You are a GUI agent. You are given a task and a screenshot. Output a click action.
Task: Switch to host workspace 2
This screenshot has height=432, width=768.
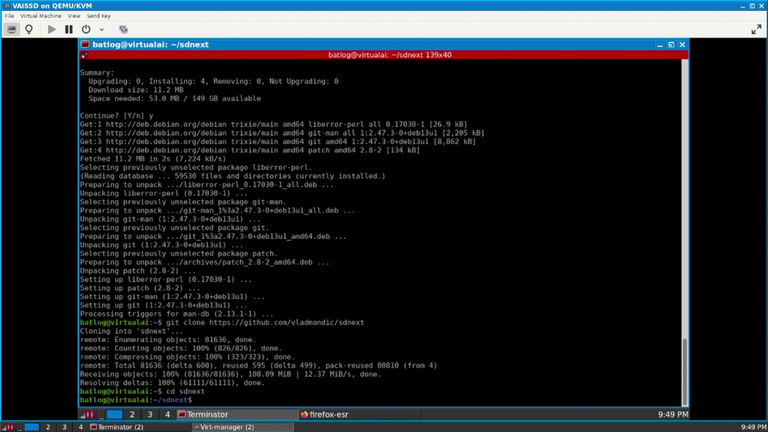[48, 427]
